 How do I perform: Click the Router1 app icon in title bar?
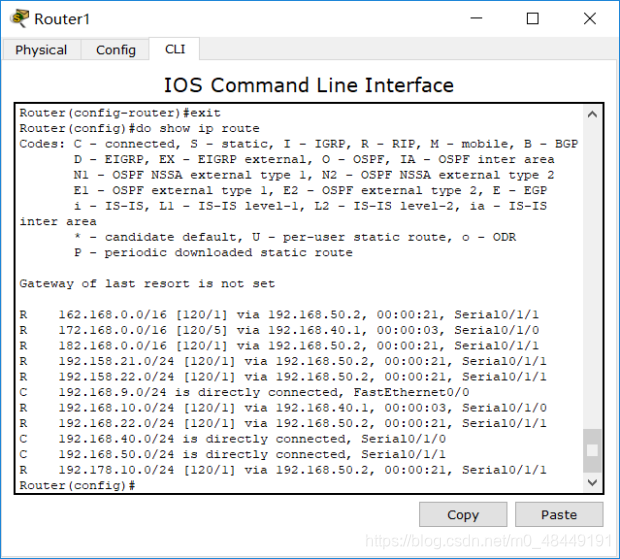(20, 18)
